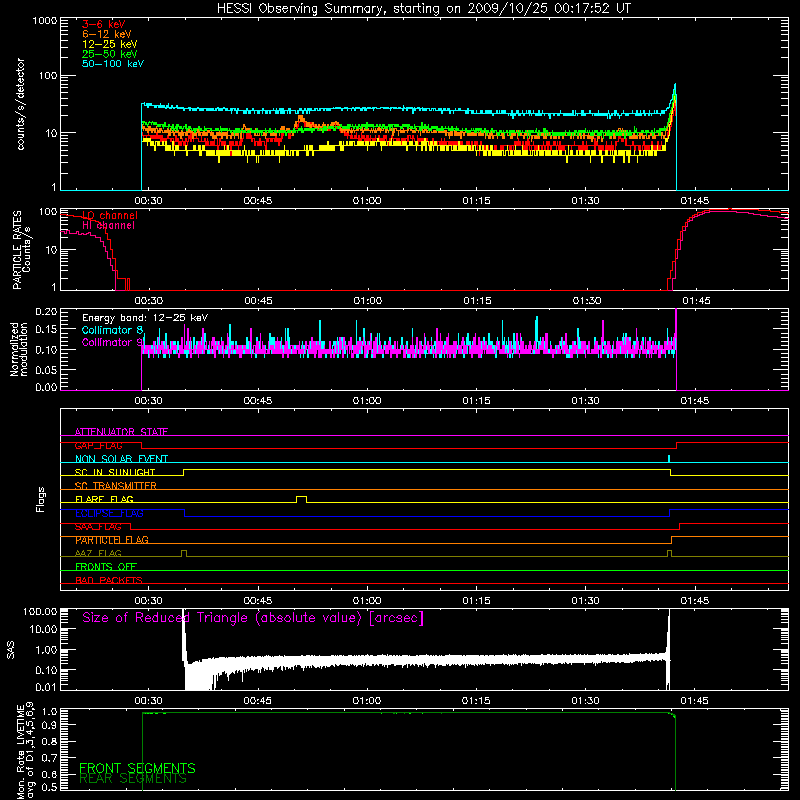Click the Normalized modulation axis label
The image size is (800, 800).
point(18,349)
